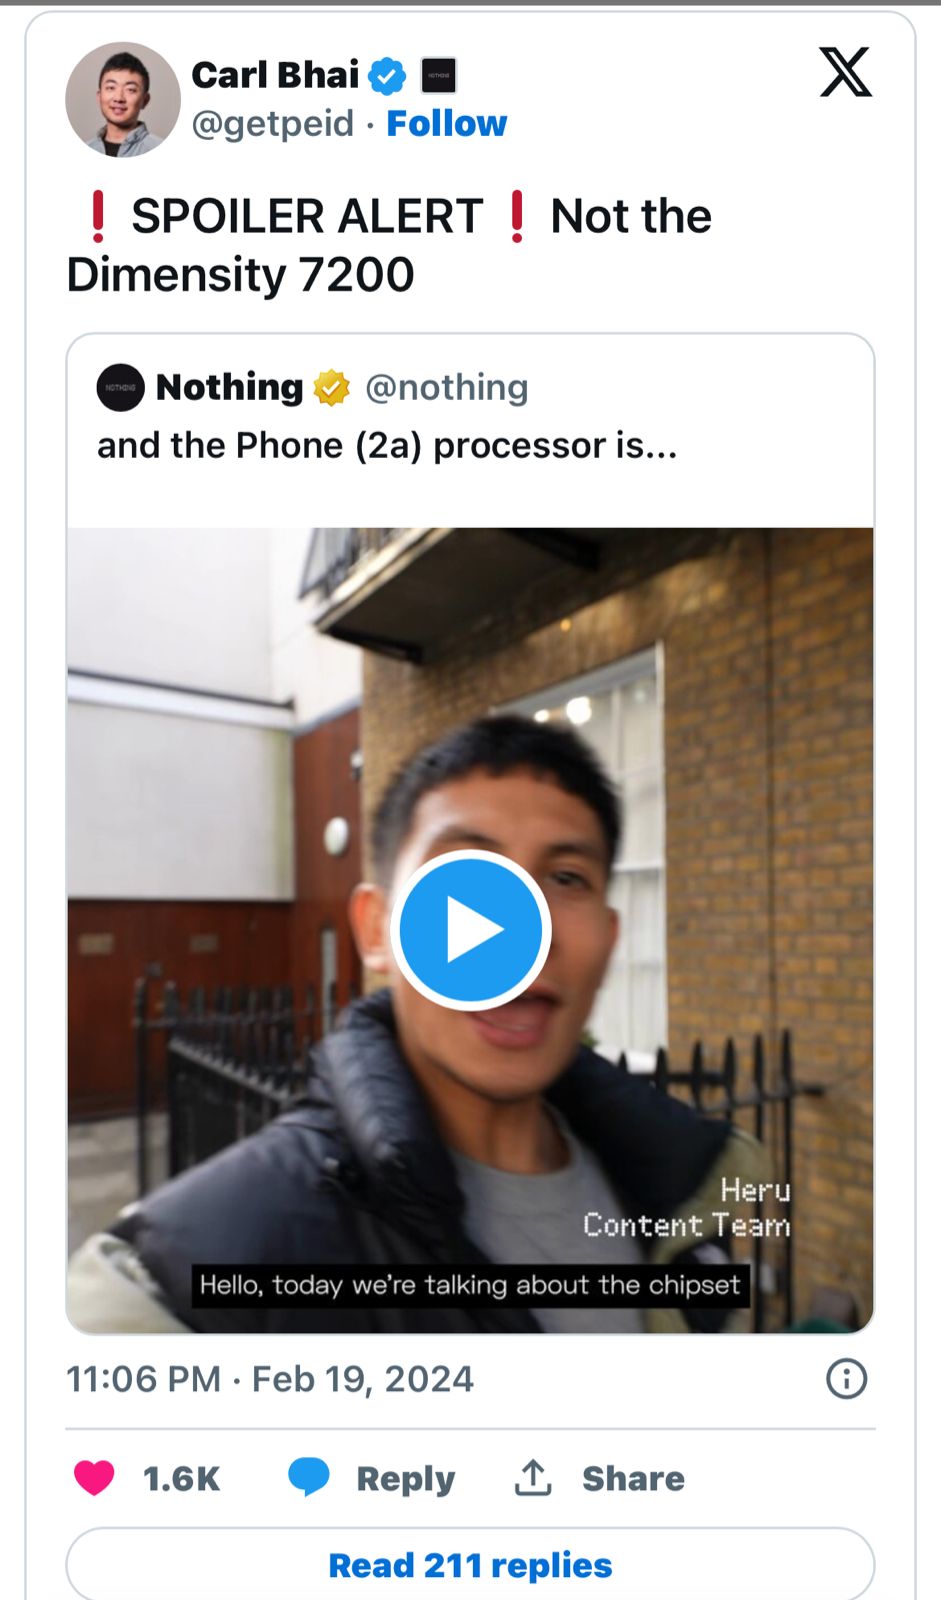Viewport: 941px width, 1600px height.
Task: Click the tweet info icon
Action: (846, 1379)
